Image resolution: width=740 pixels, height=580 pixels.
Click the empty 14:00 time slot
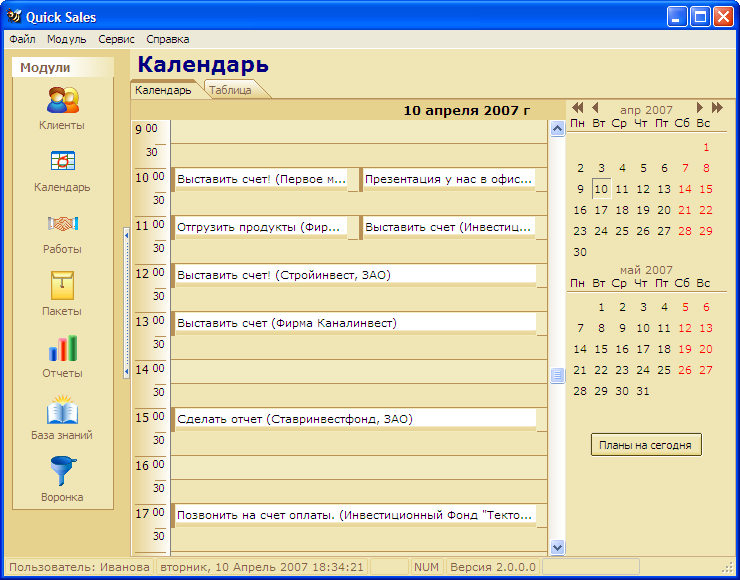tap(359, 372)
